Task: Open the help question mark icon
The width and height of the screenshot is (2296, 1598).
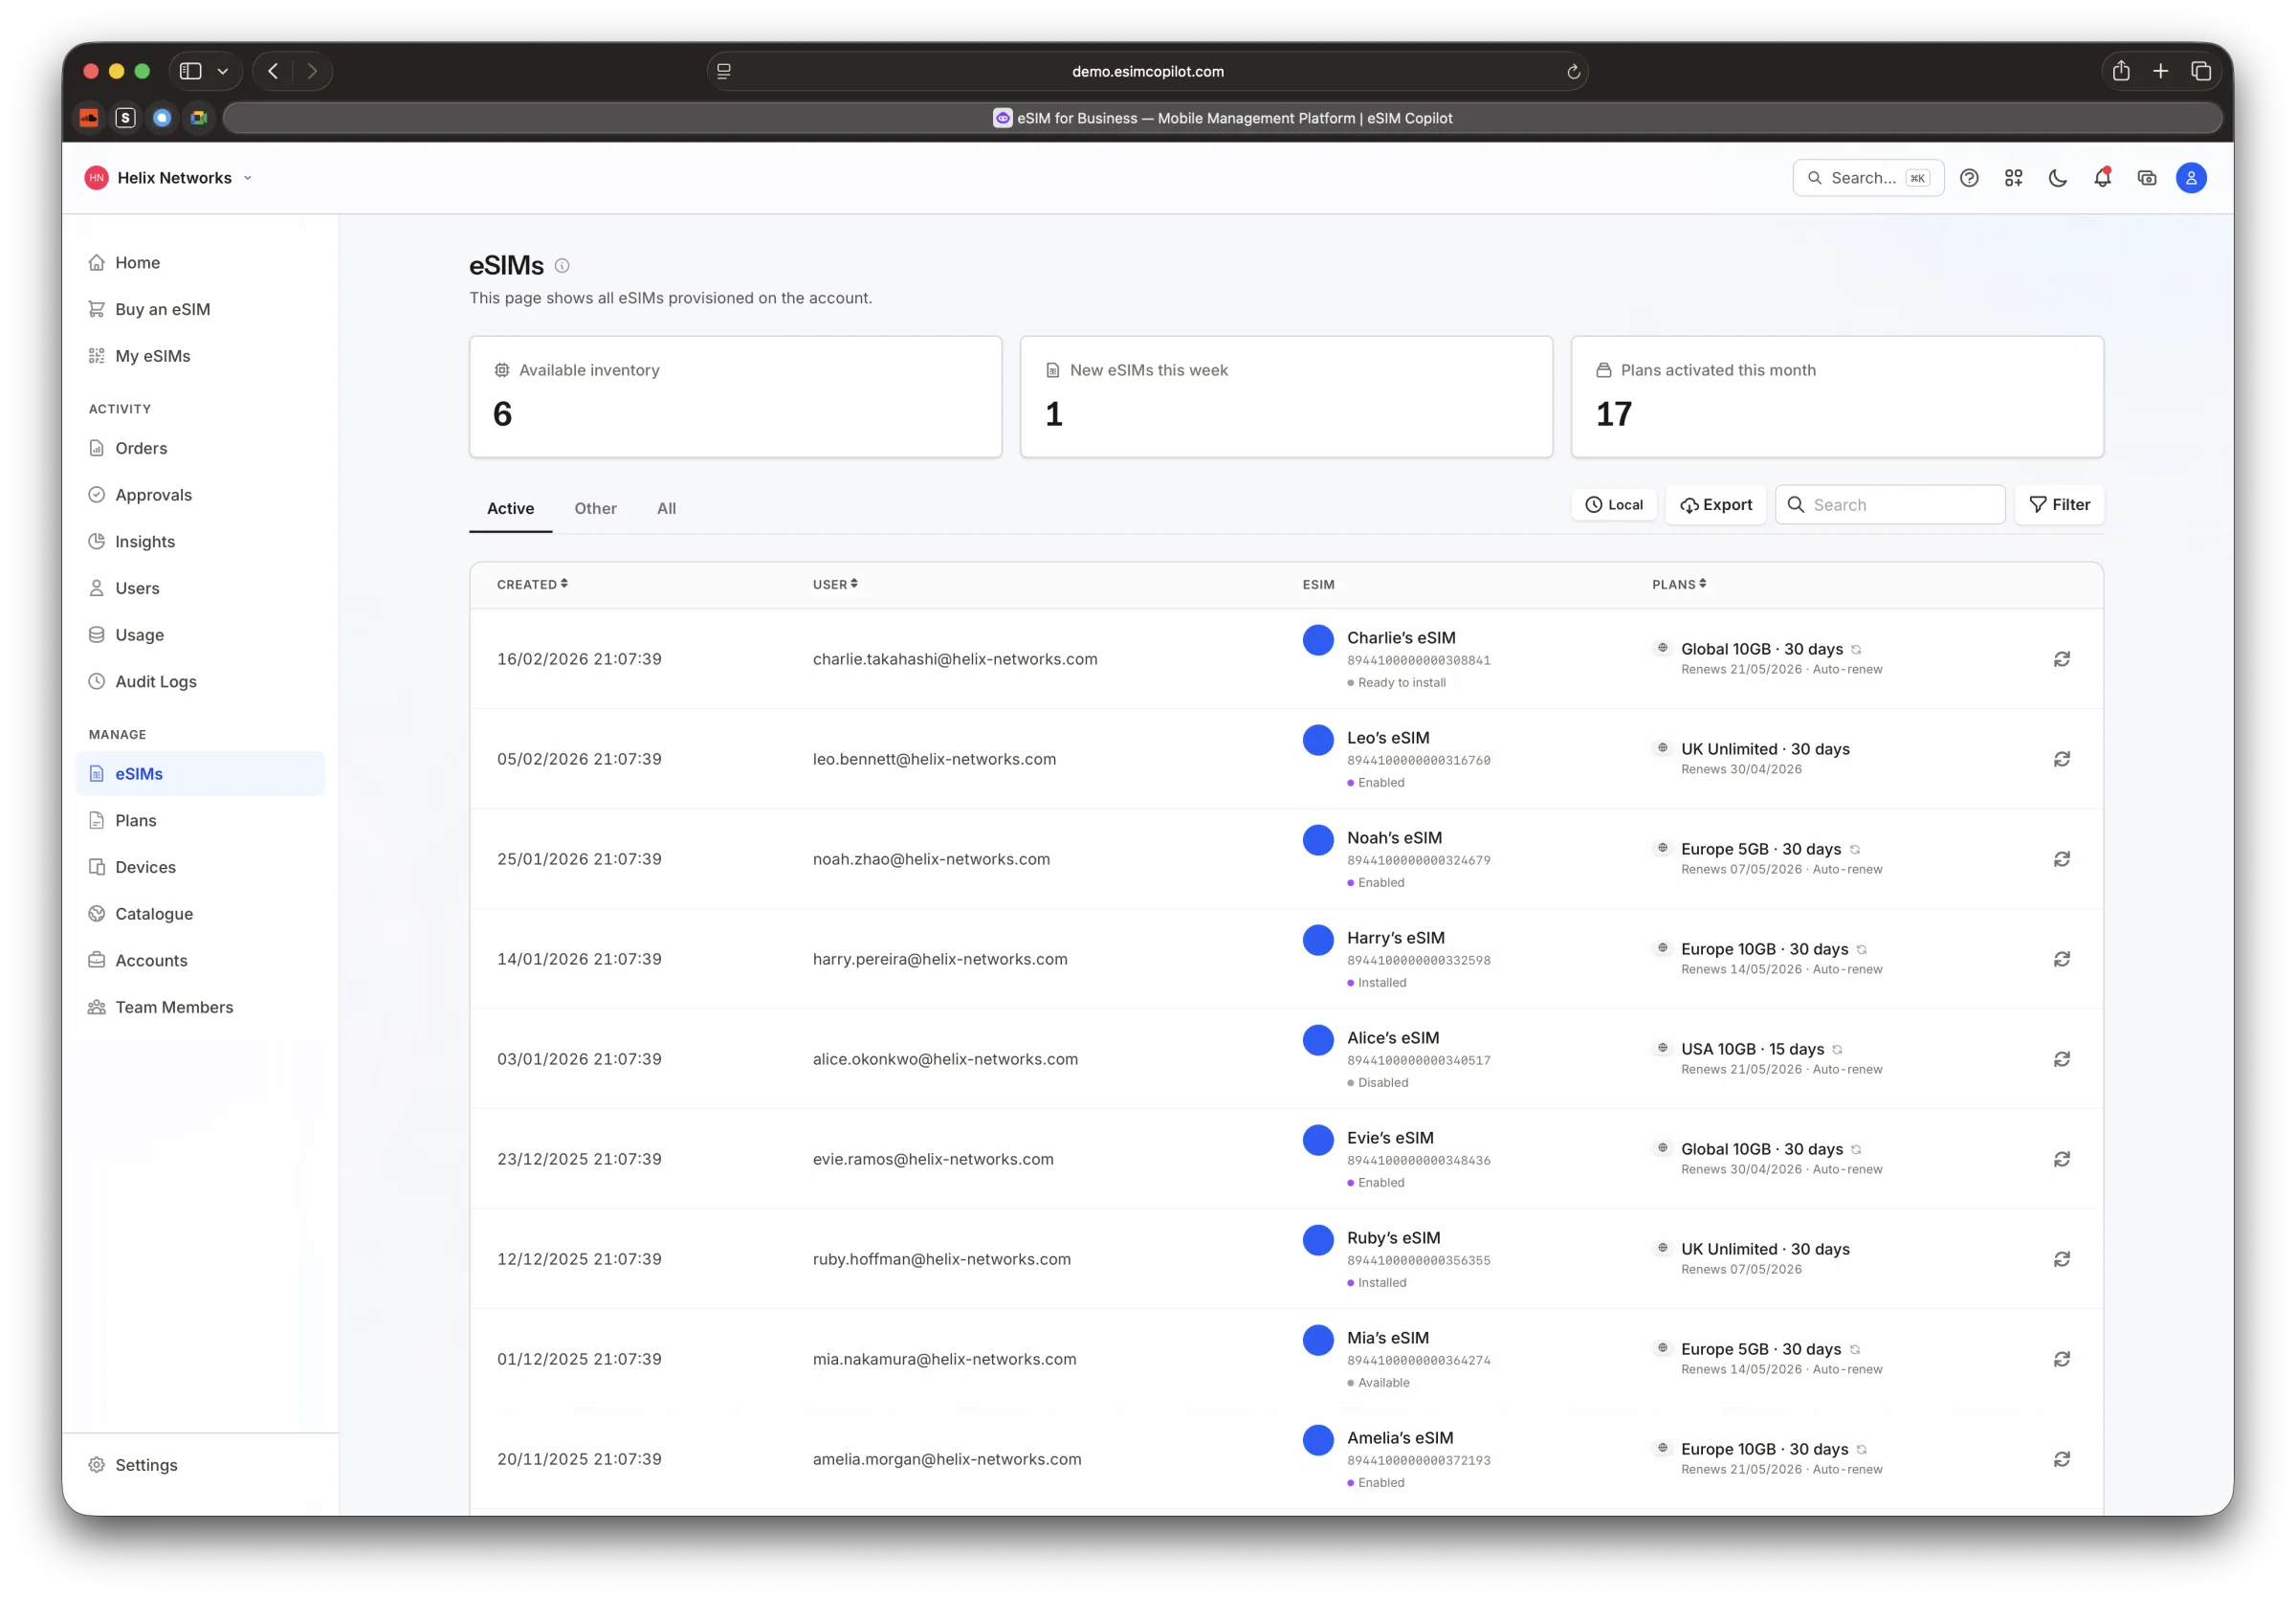Action: click(x=1969, y=178)
